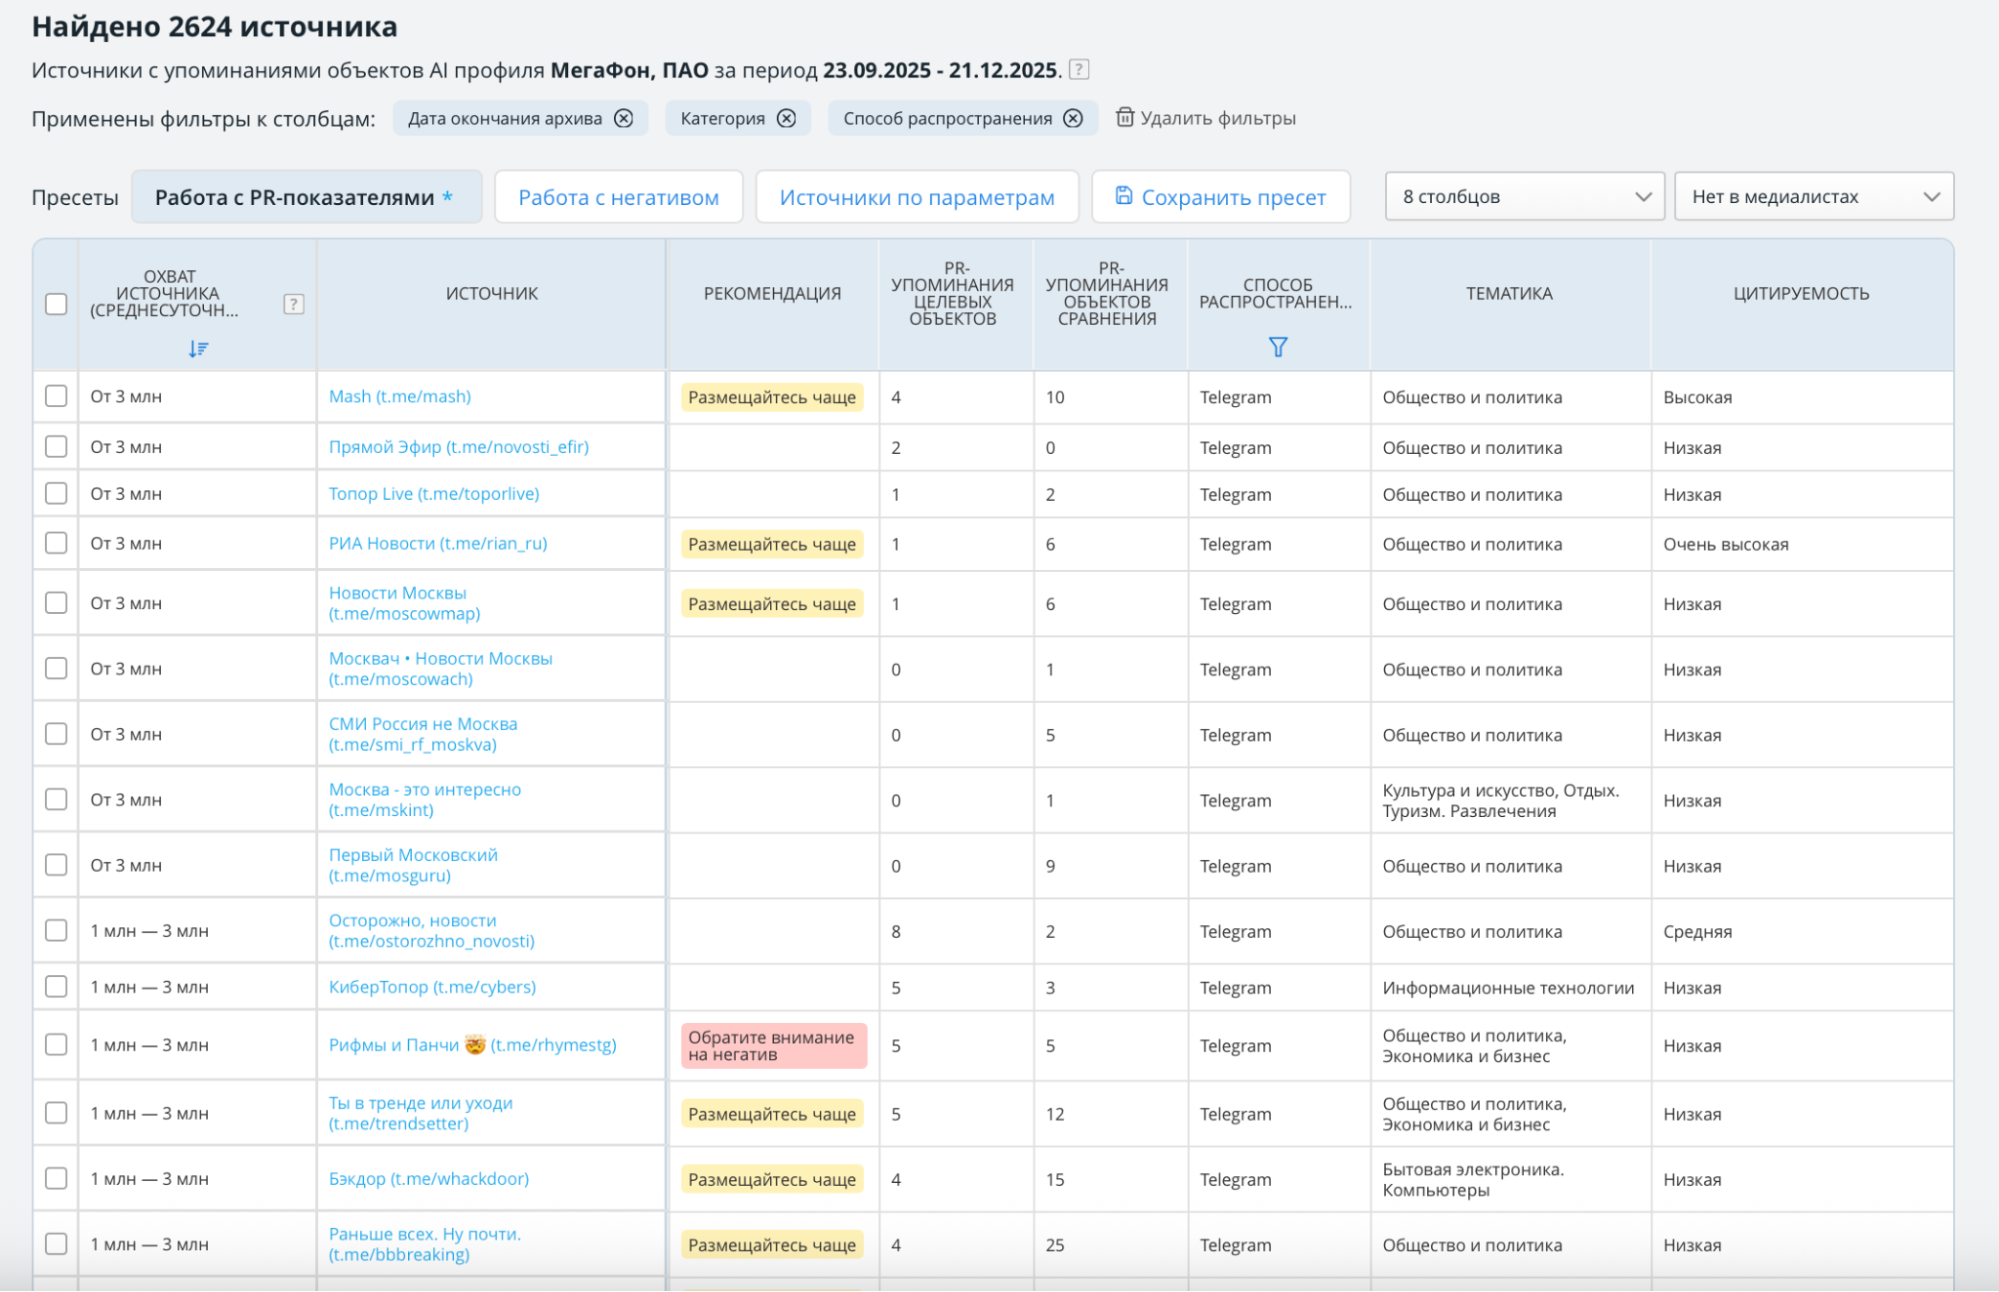1999x1292 pixels.
Task: Open the 'Топор Live (t.me/toporlive)' source link
Action: click(434, 494)
